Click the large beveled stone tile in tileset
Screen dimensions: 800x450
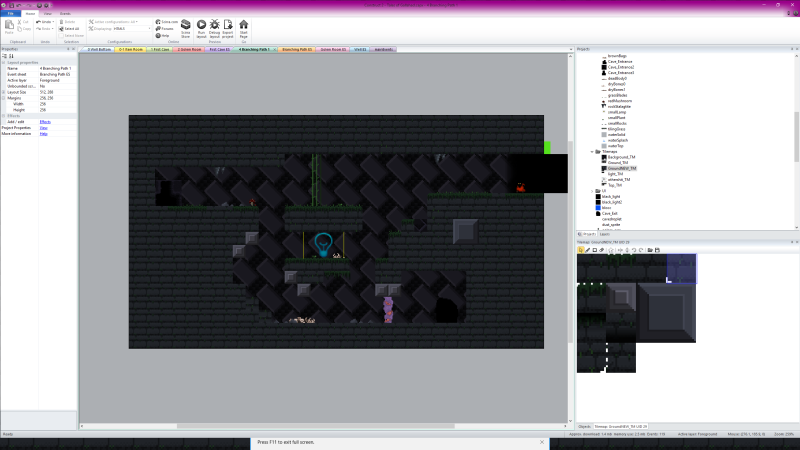tap(666, 312)
